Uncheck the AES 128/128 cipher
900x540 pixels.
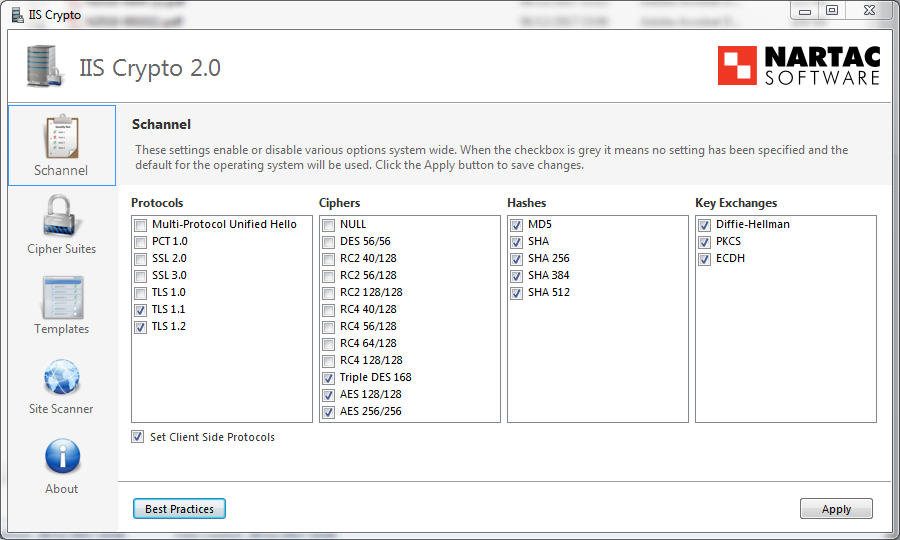click(x=328, y=395)
